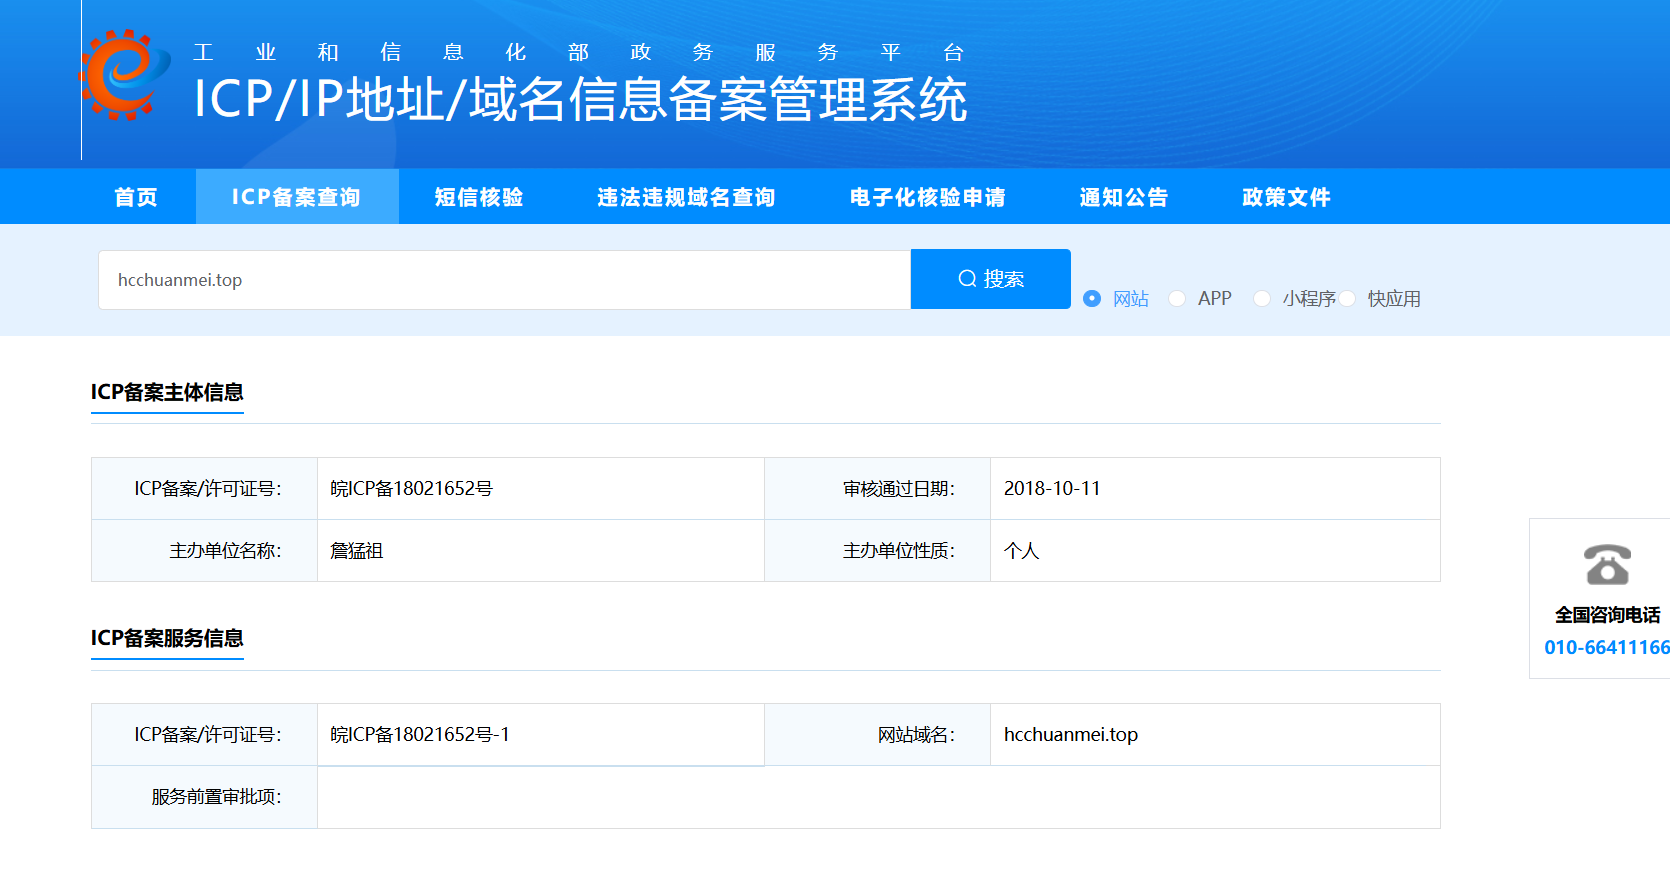Click the hotline number 010-66411166

(1607, 647)
